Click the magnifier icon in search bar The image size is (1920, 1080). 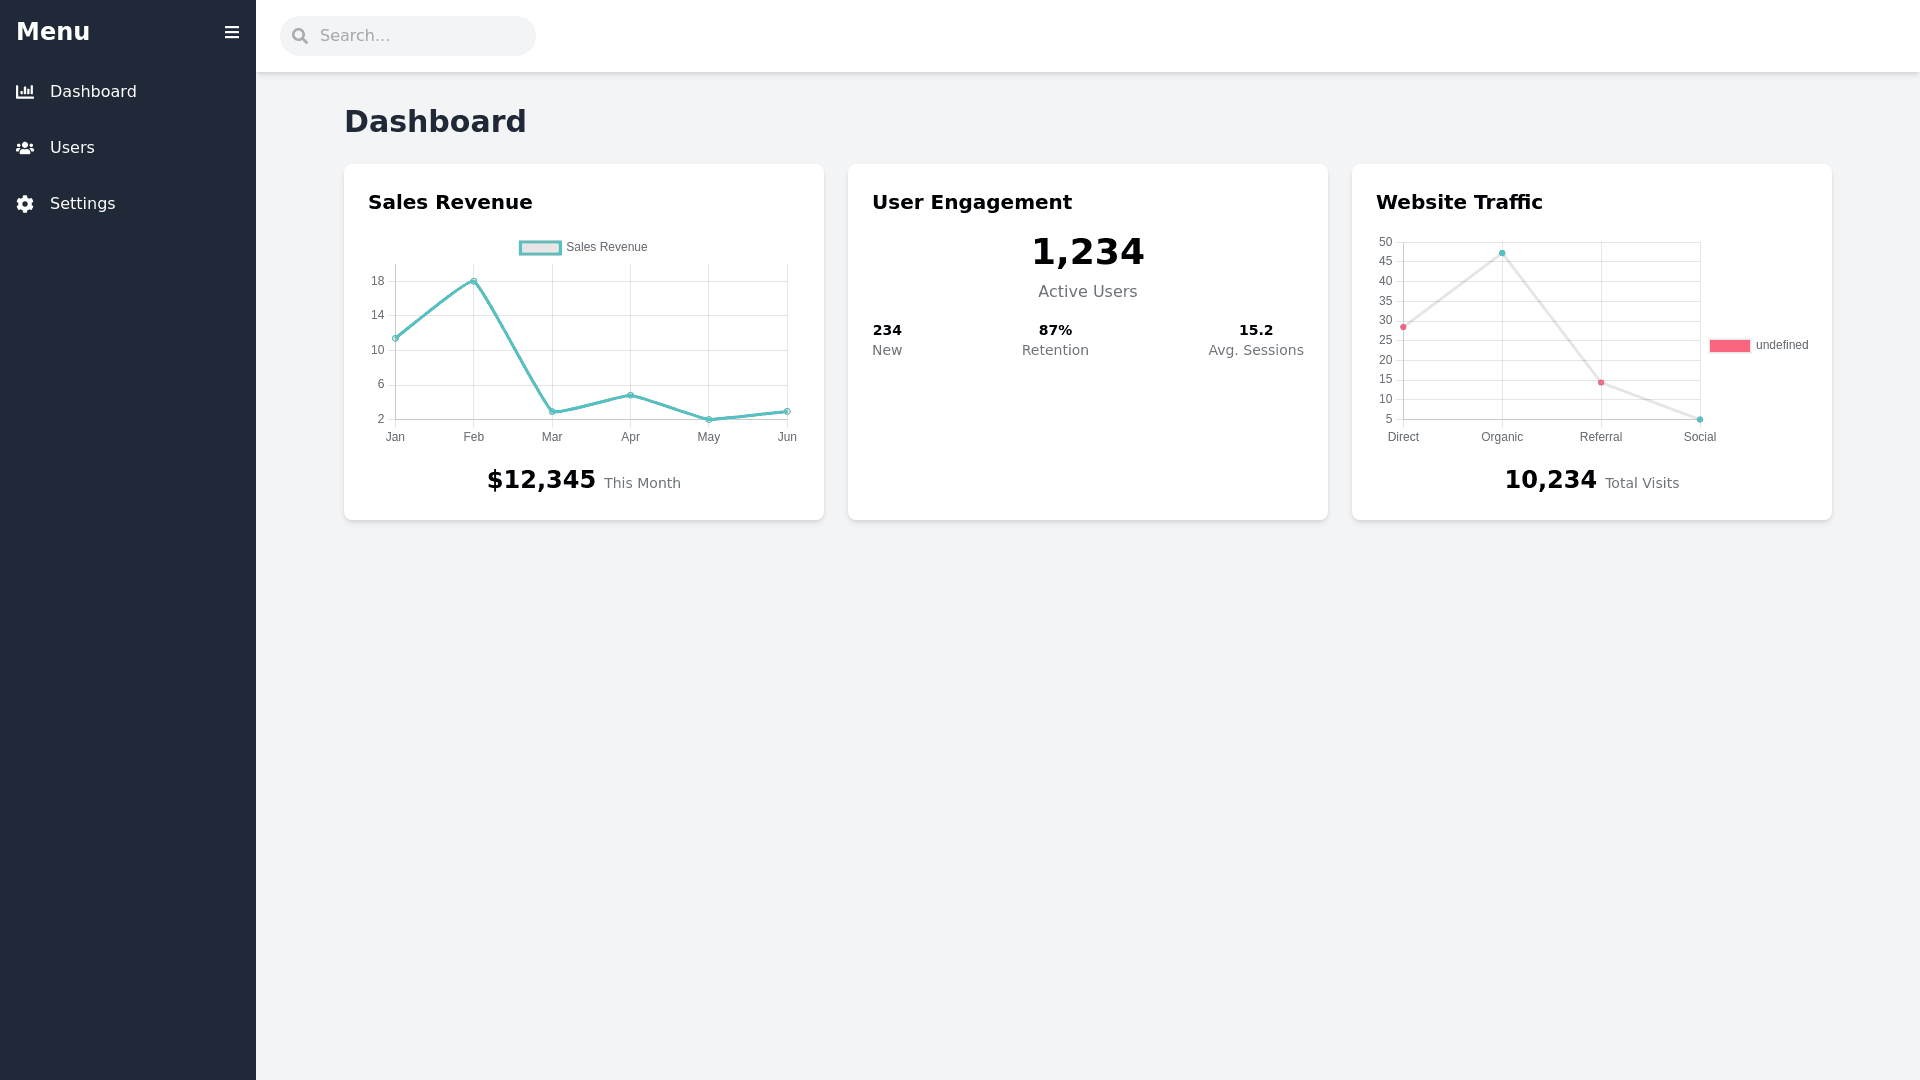[300, 36]
